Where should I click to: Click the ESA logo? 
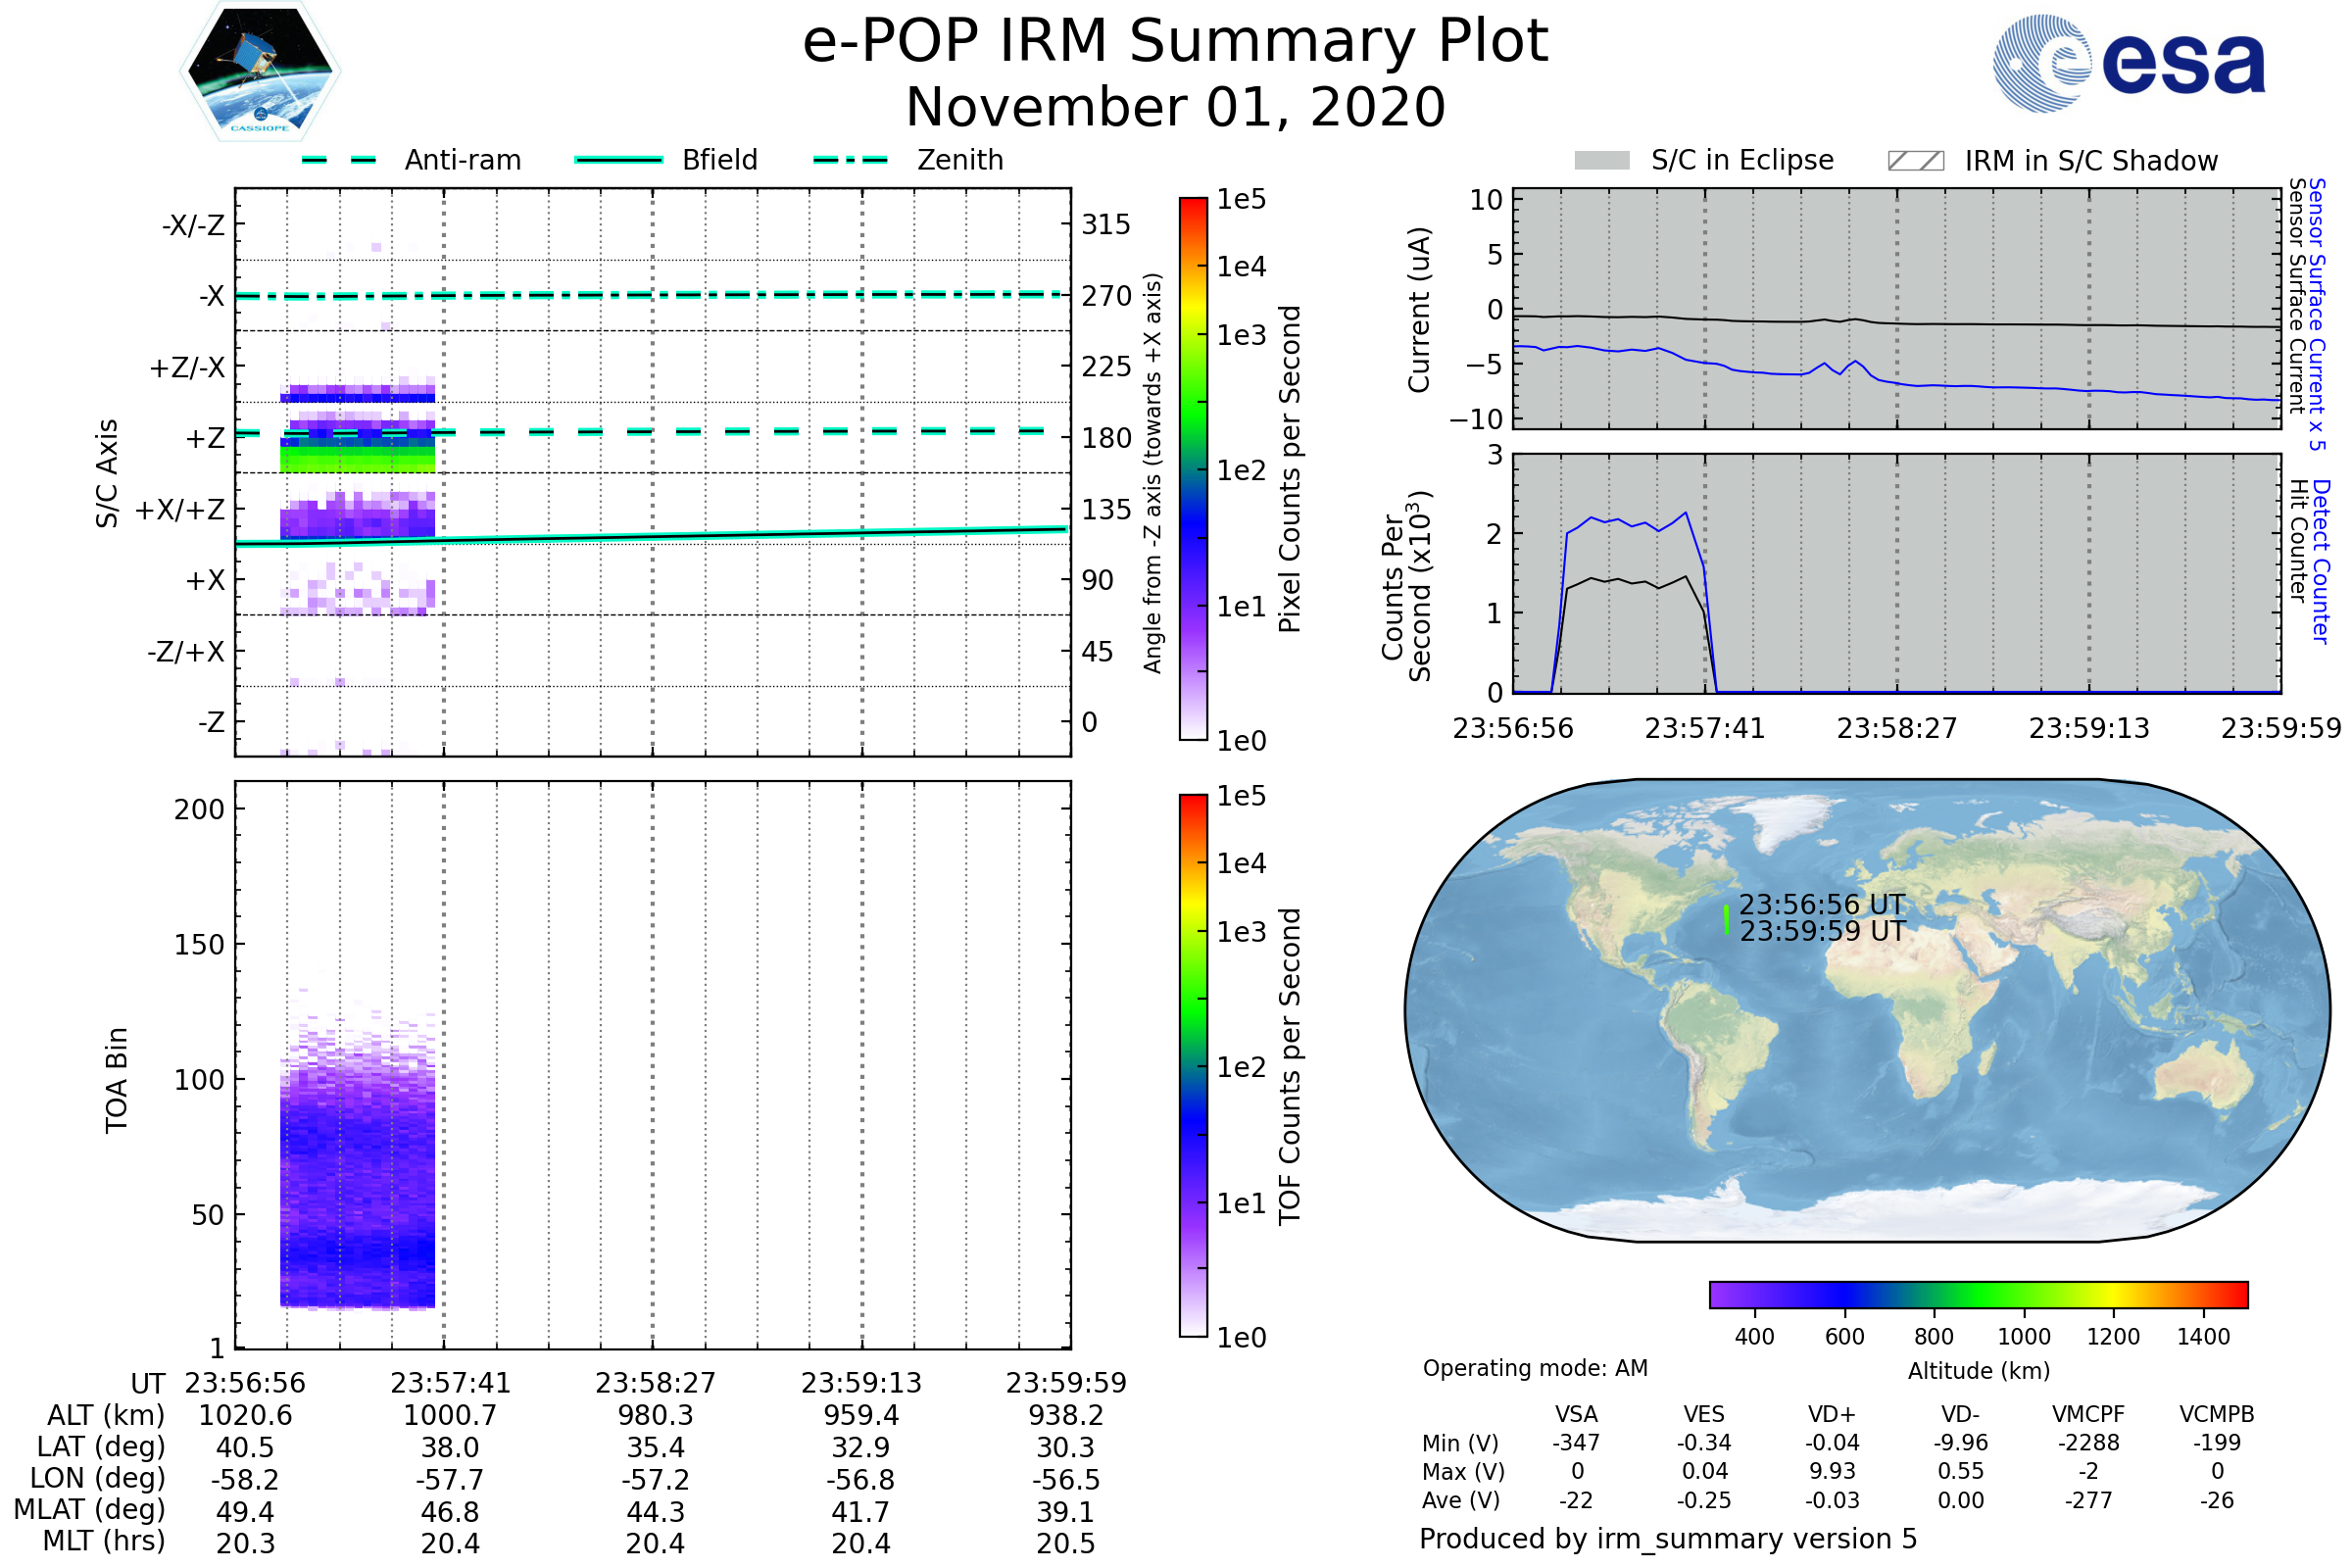click(x=2129, y=63)
